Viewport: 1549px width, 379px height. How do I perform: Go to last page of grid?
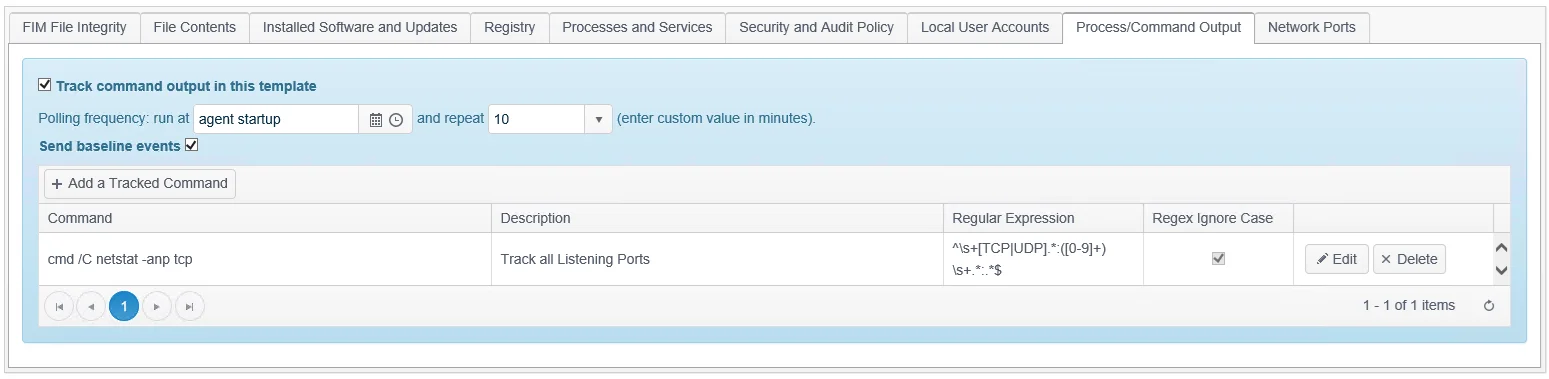pyautogui.click(x=189, y=306)
